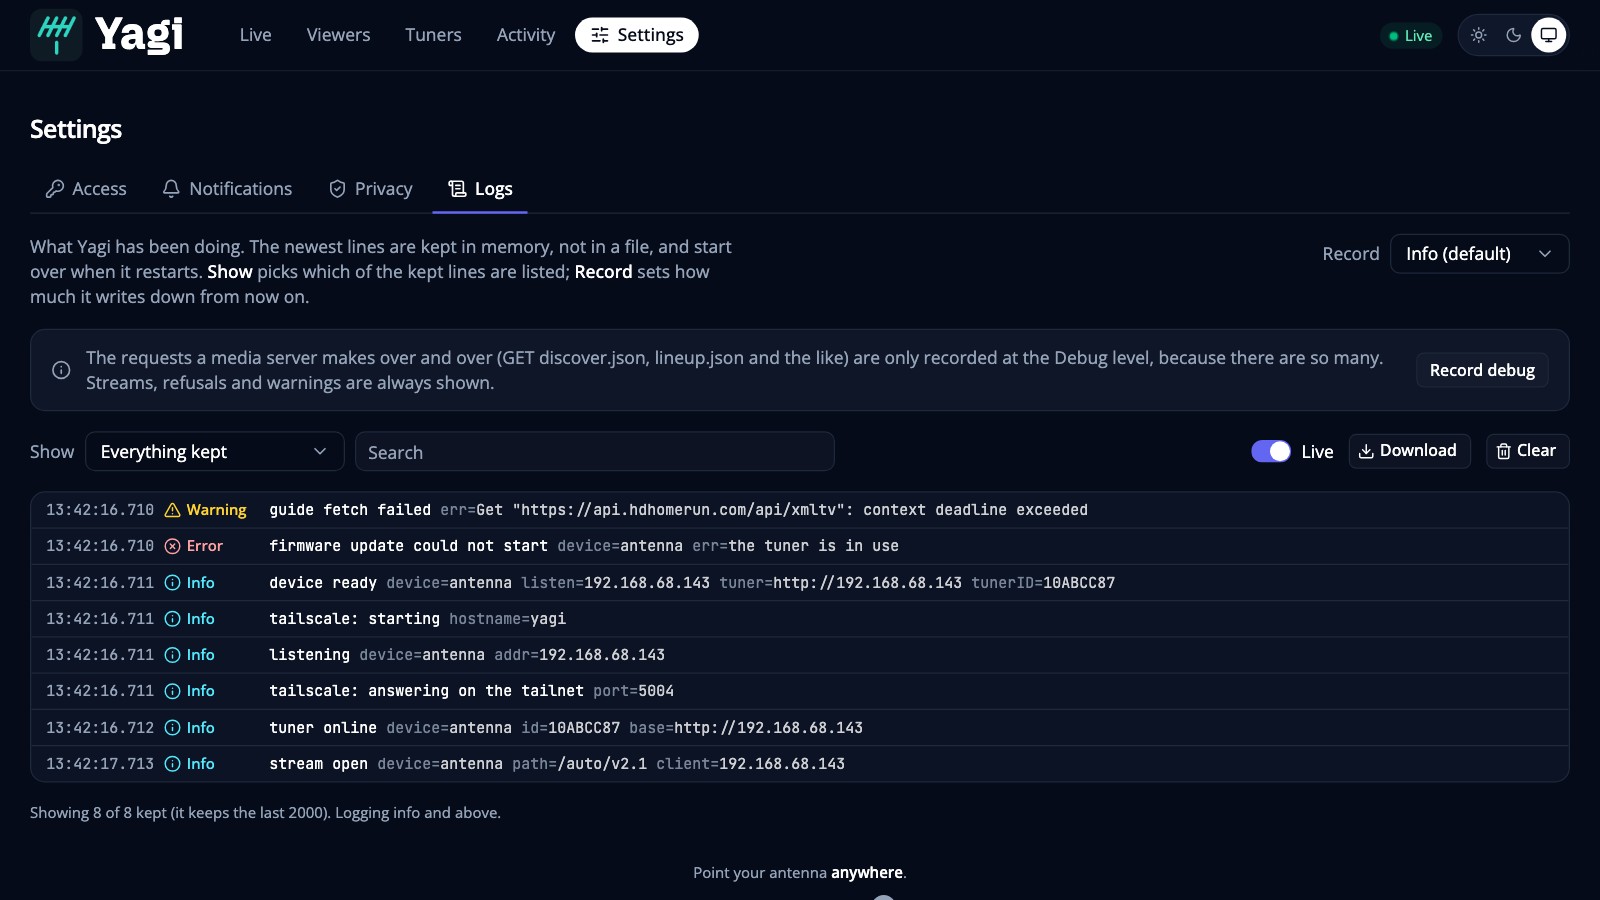
Task: Select the Settings nav item
Action: (x=637, y=35)
